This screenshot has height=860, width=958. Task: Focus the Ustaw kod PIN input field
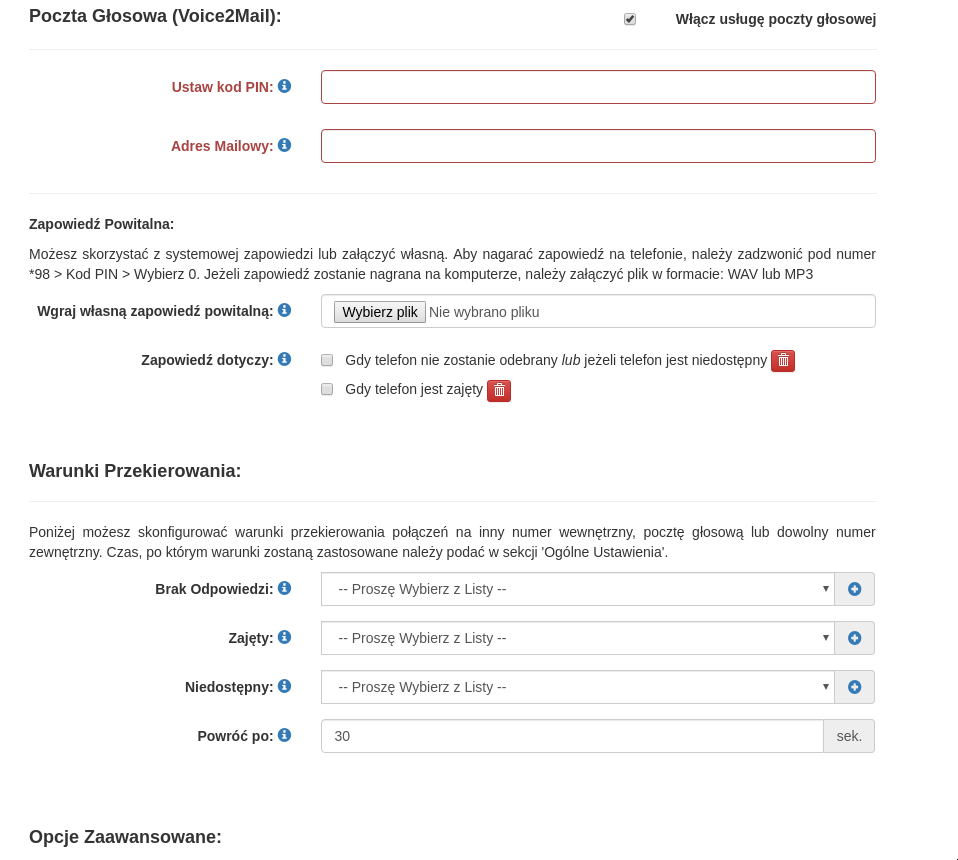pyautogui.click(x=598, y=87)
